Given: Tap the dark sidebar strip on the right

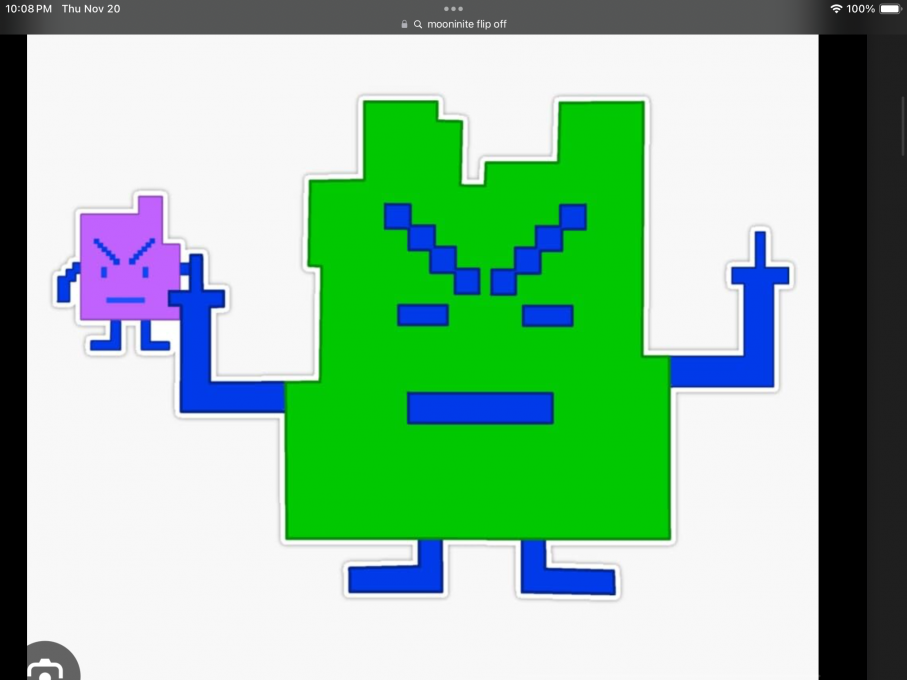Looking at the screenshot, I should pyautogui.click(x=886, y=350).
